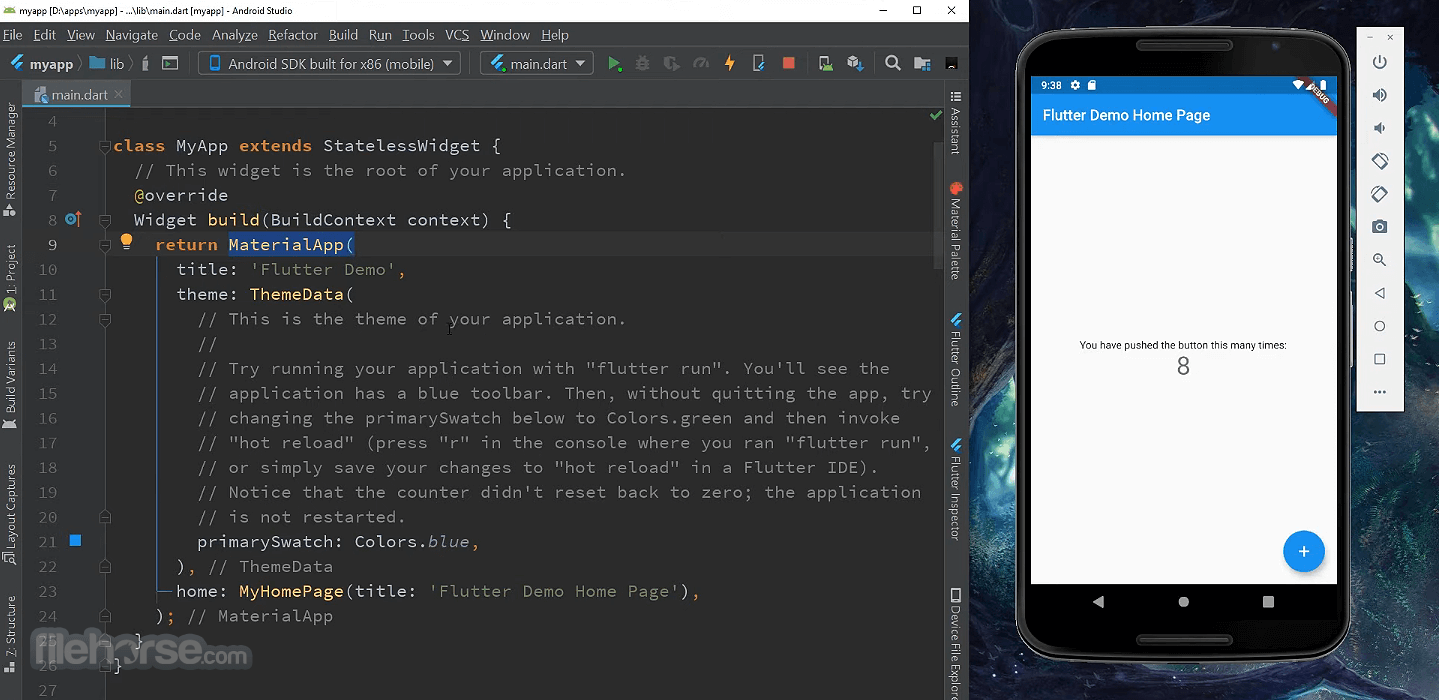Open the Build menu
Viewport: 1439px width, 700px height.
click(x=343, y=35)
